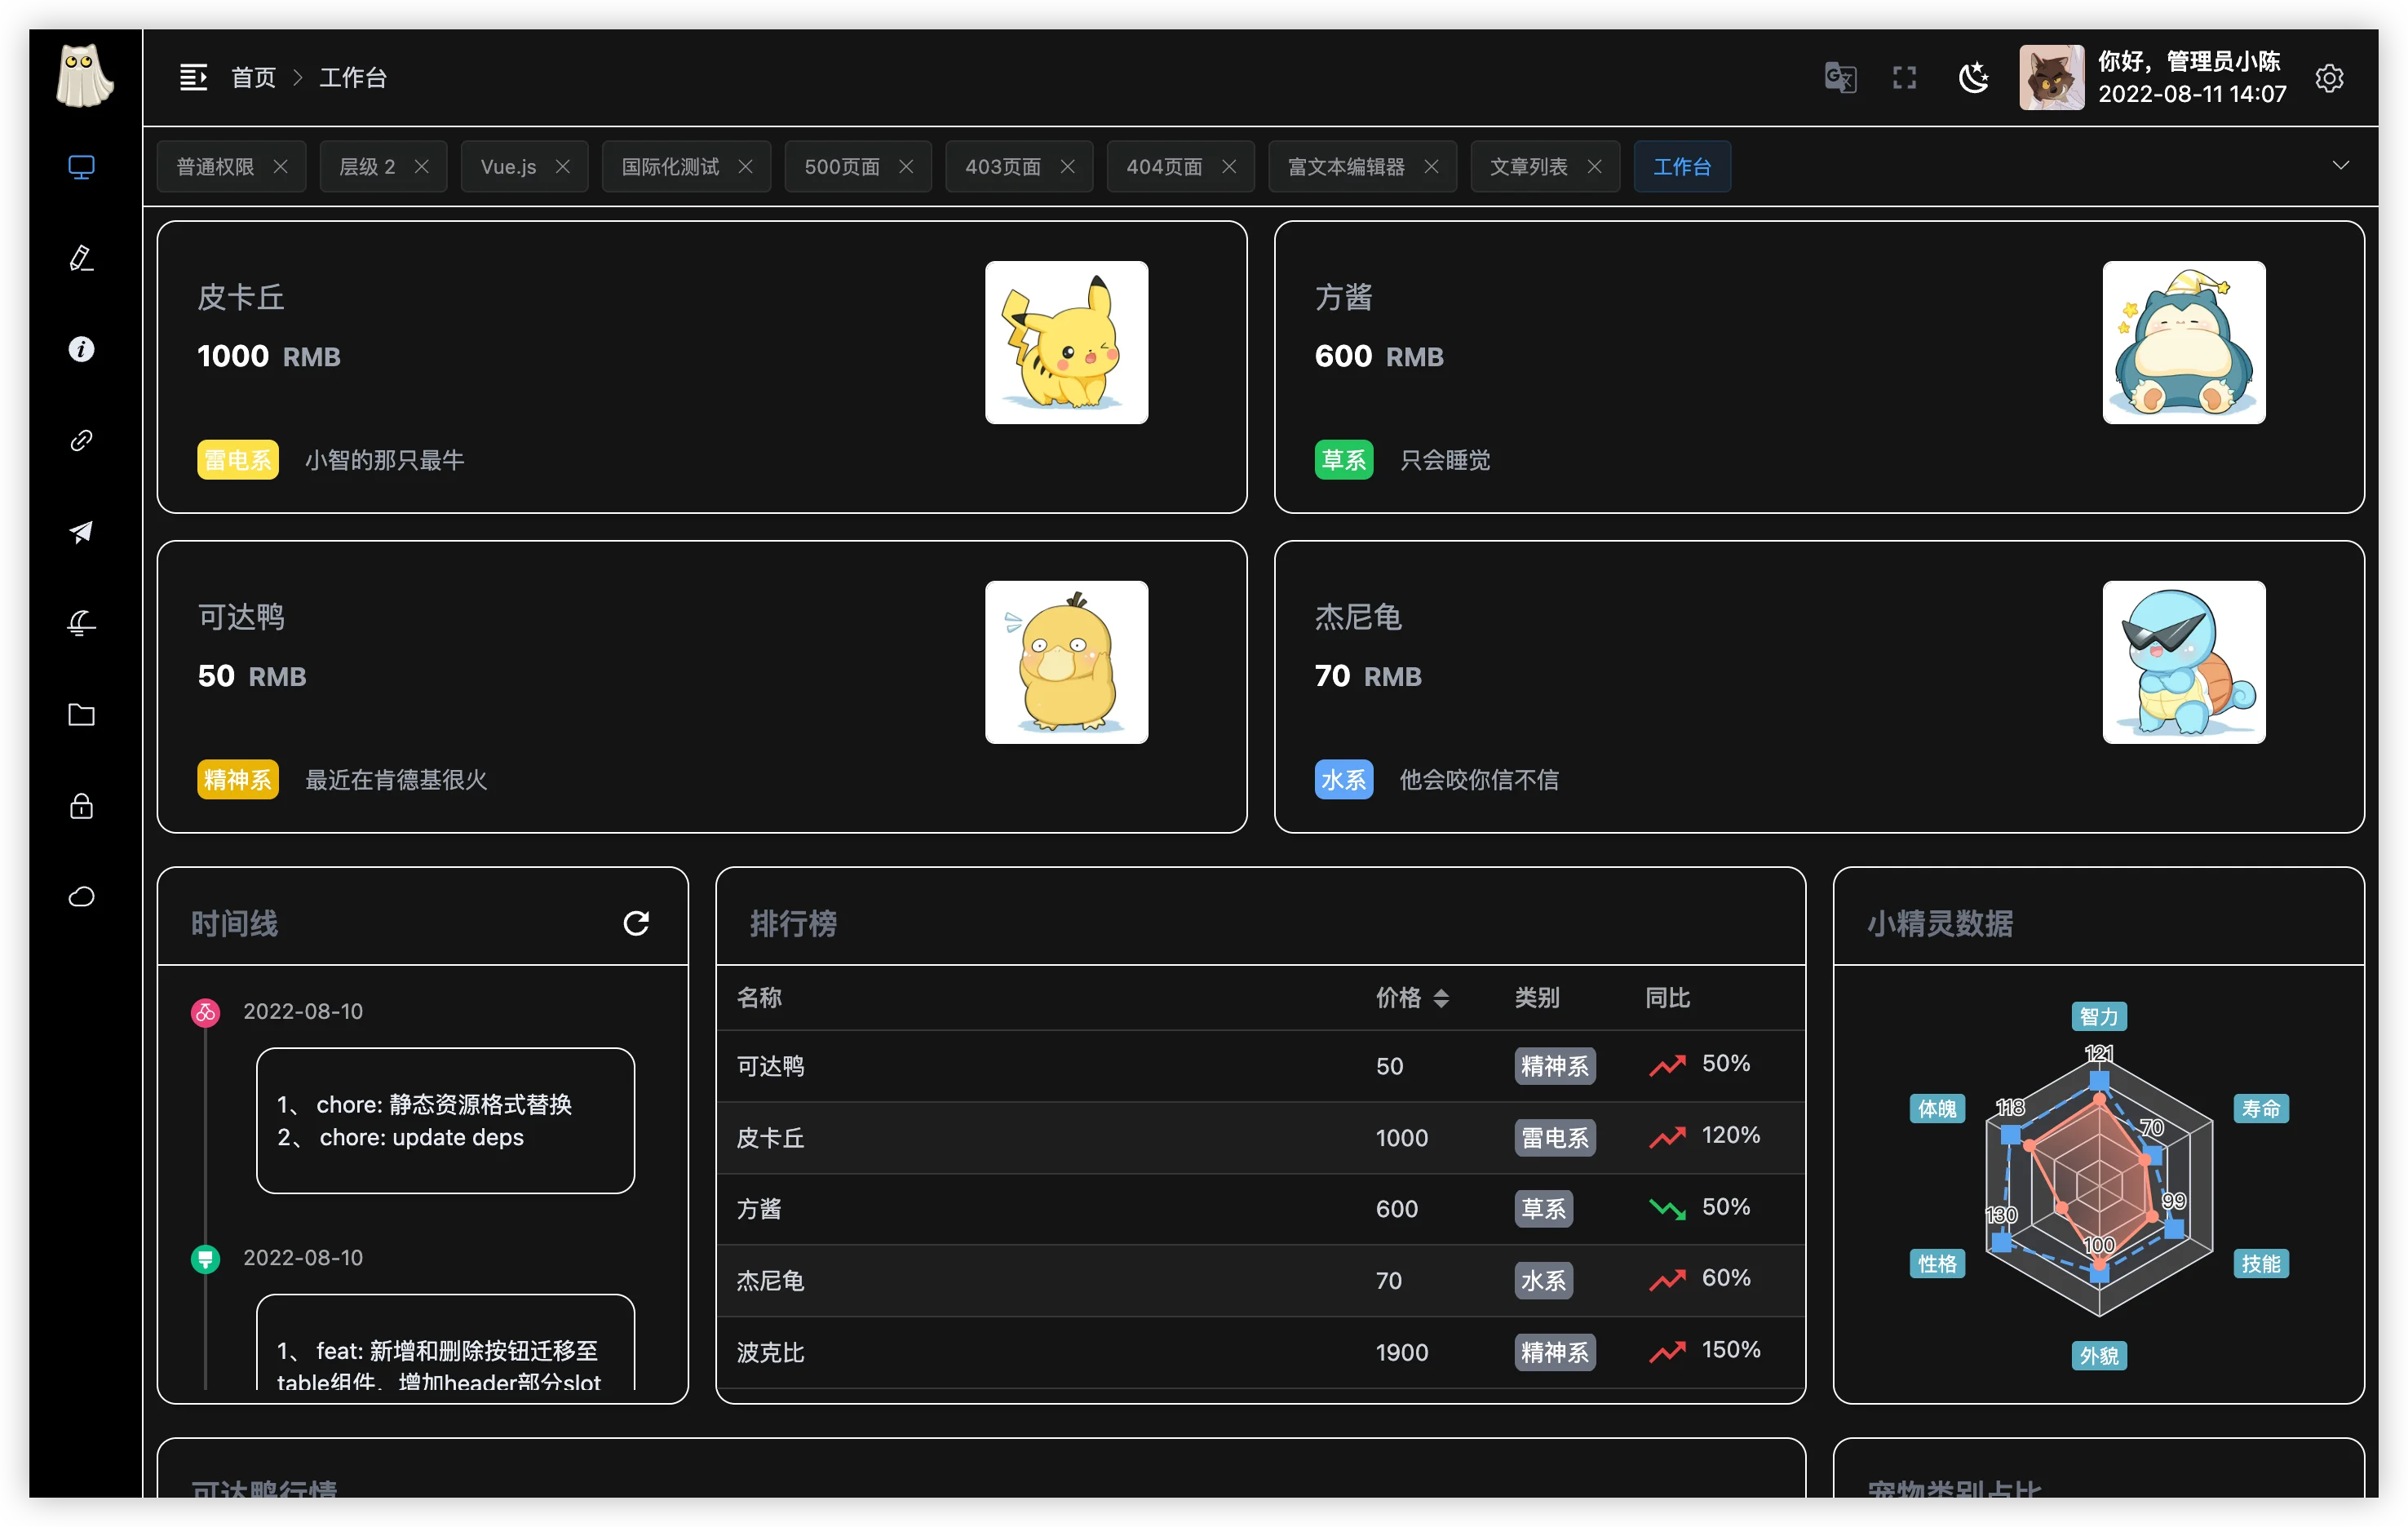
Task: Click the info circle sidebar icon
Action: tap(81, 349)
